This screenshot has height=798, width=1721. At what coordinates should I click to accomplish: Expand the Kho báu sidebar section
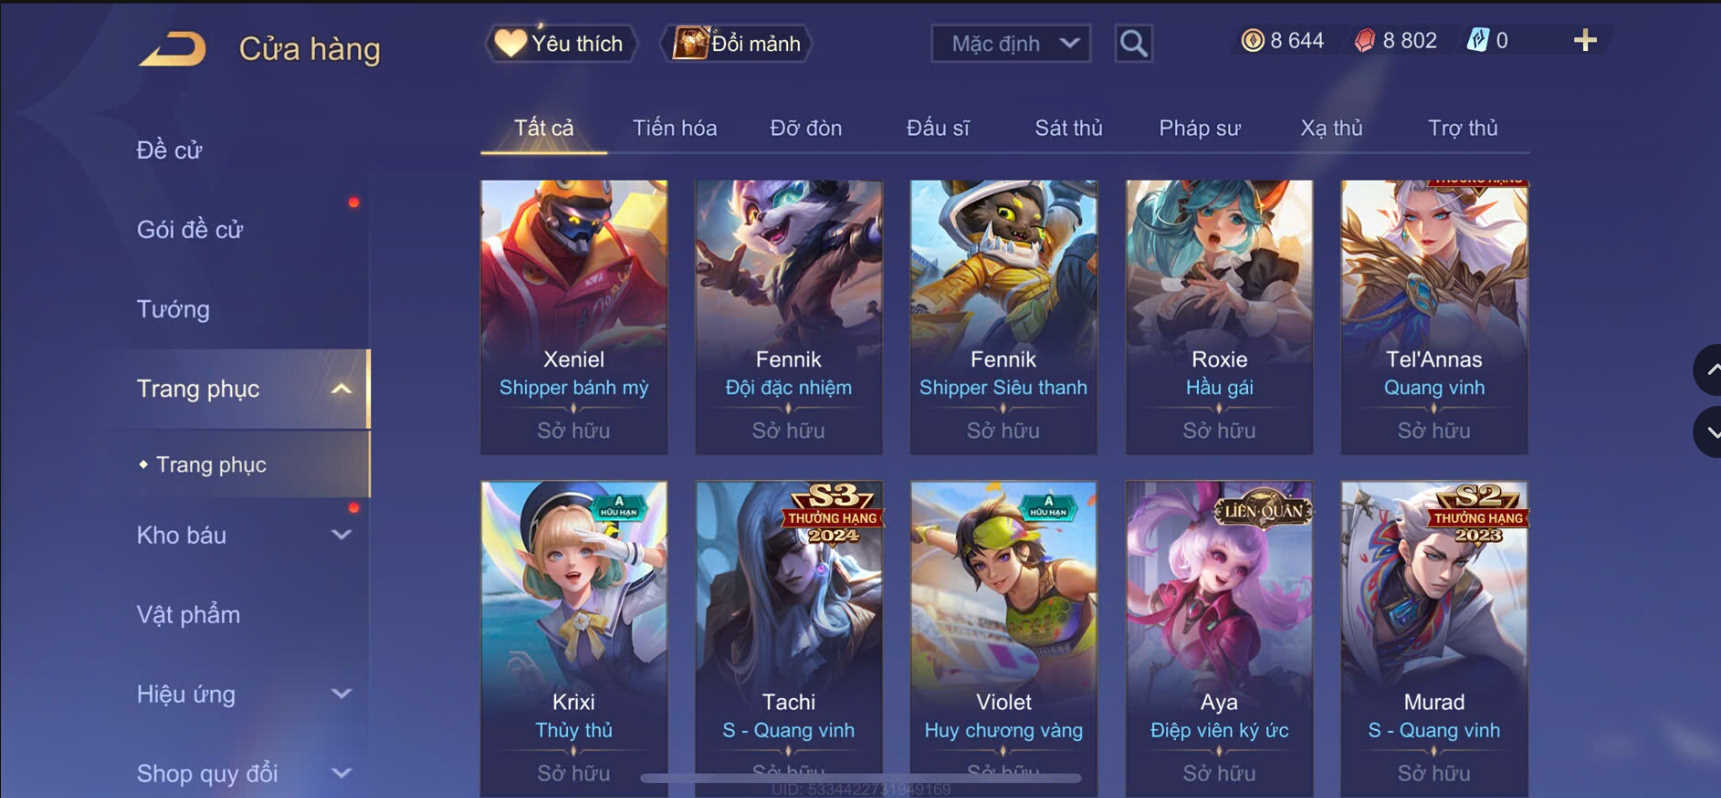pyautogui.click(x=341, y=535)
